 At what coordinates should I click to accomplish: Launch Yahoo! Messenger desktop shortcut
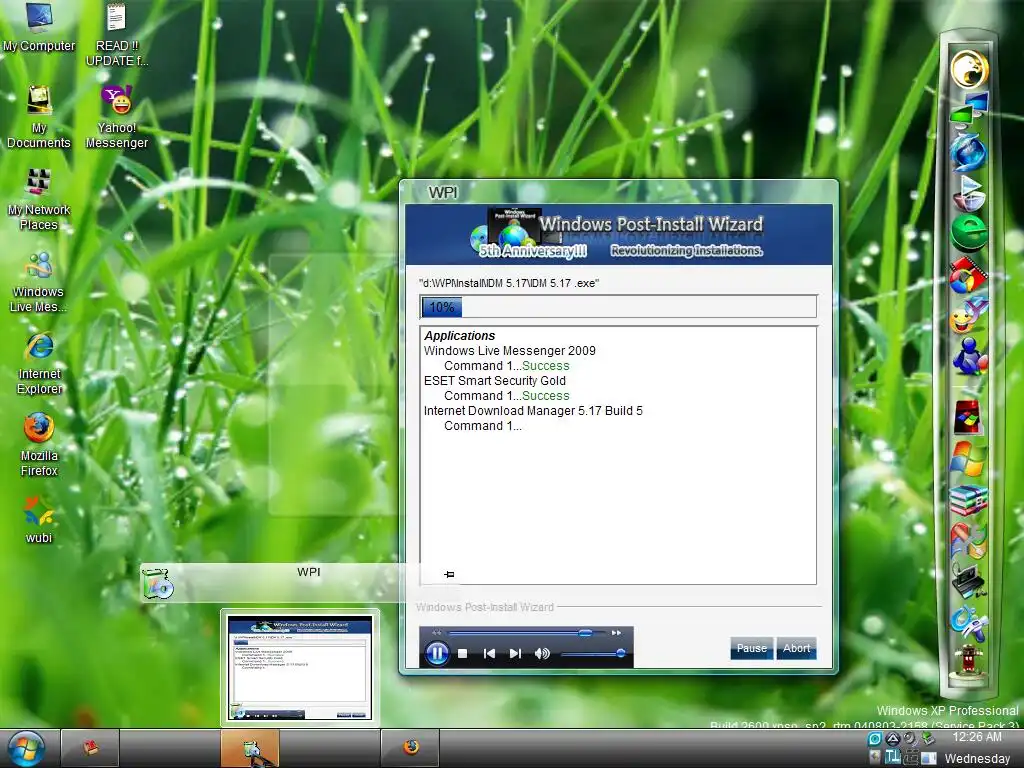[116, 118]
